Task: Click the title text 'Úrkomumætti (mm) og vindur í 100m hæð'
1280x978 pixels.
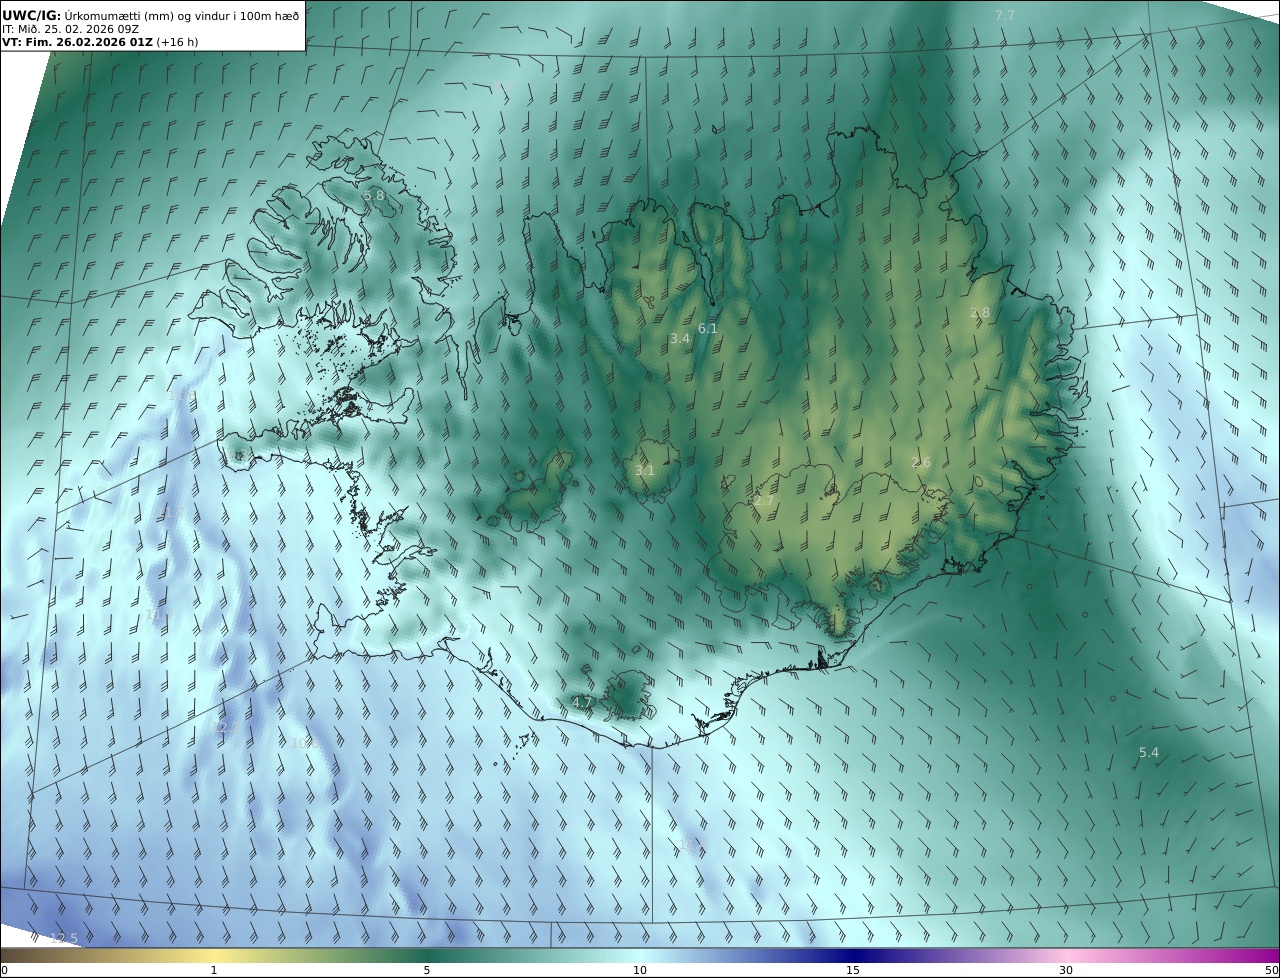Action: (x=182, y=15)
